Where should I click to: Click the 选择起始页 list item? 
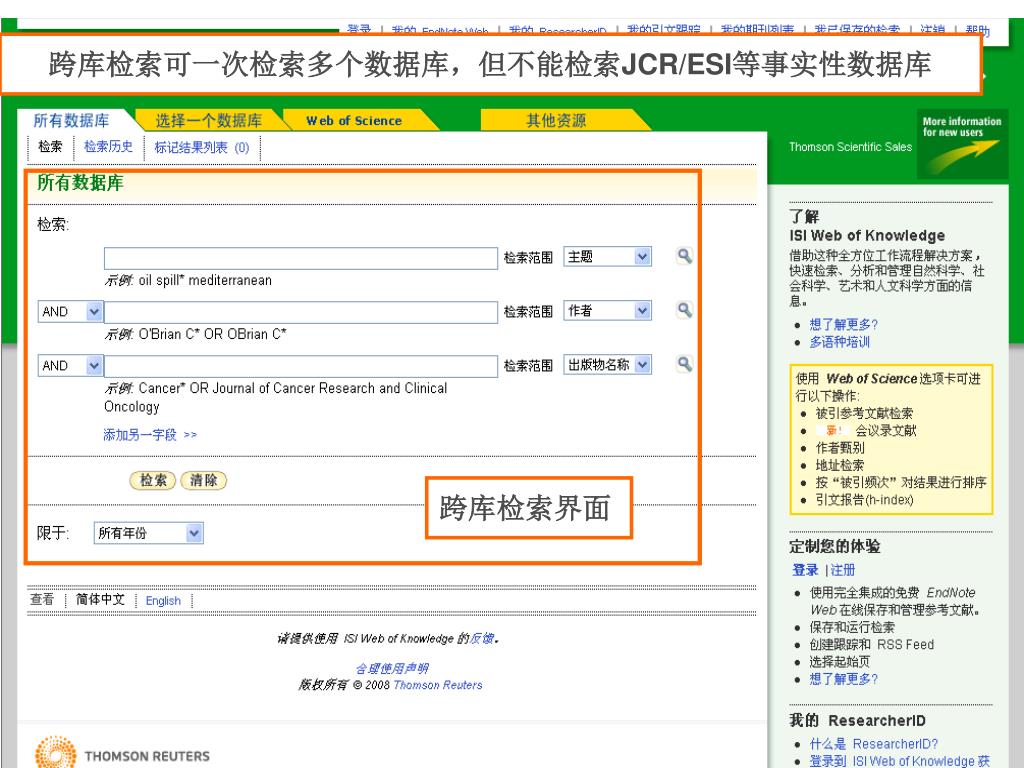840,662
